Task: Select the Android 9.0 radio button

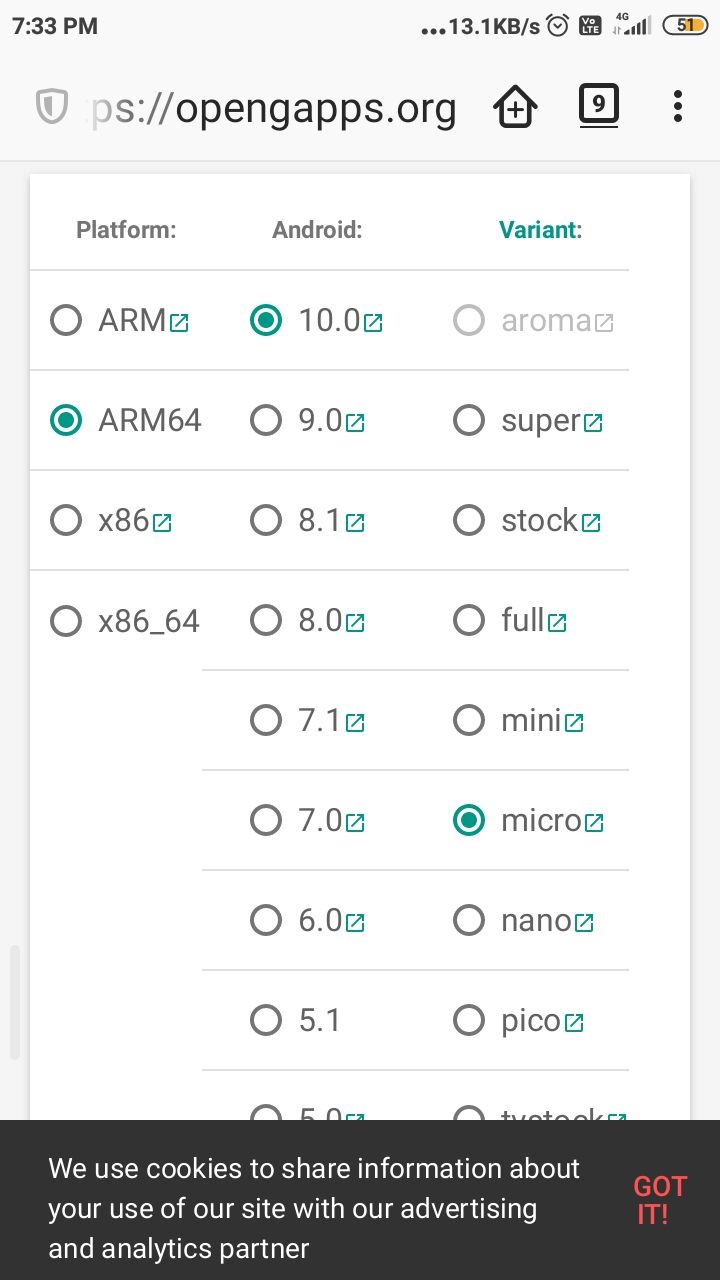Action: [266, 421]
